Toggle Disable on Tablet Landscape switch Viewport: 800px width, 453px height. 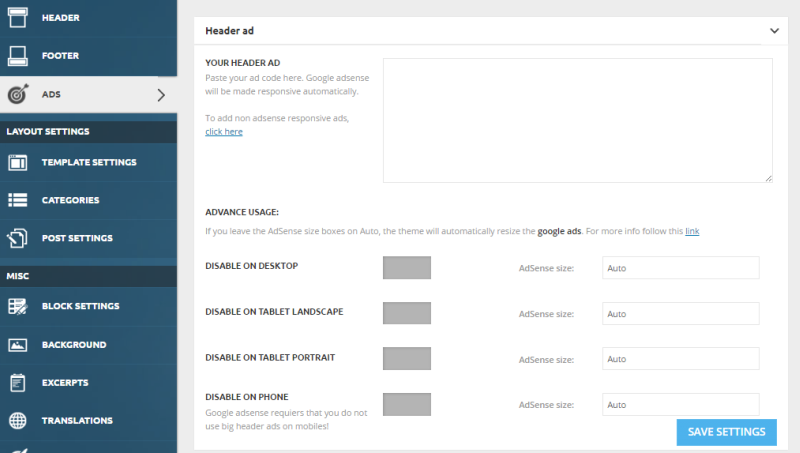407,313
